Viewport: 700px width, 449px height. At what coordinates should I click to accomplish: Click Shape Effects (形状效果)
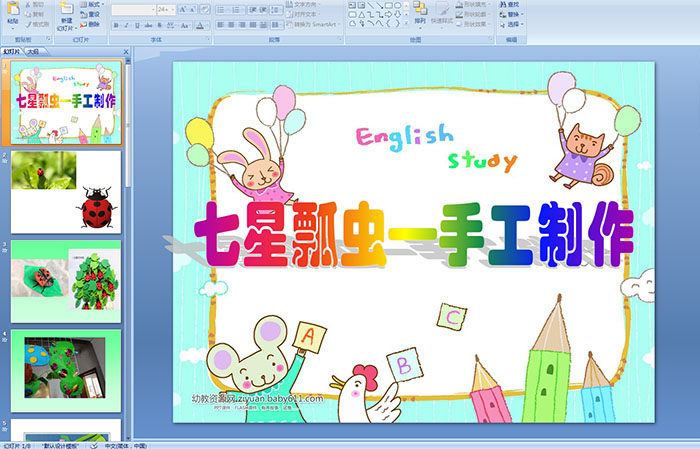473,24
